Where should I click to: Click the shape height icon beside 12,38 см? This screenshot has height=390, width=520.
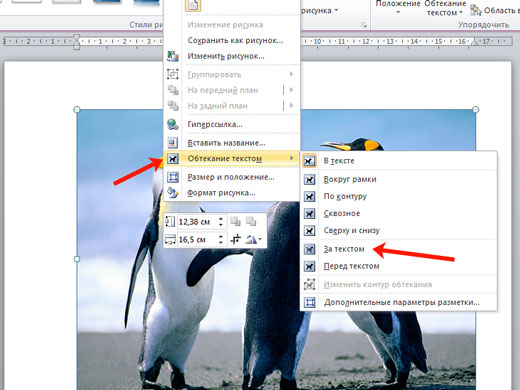[x=170, y=222]
